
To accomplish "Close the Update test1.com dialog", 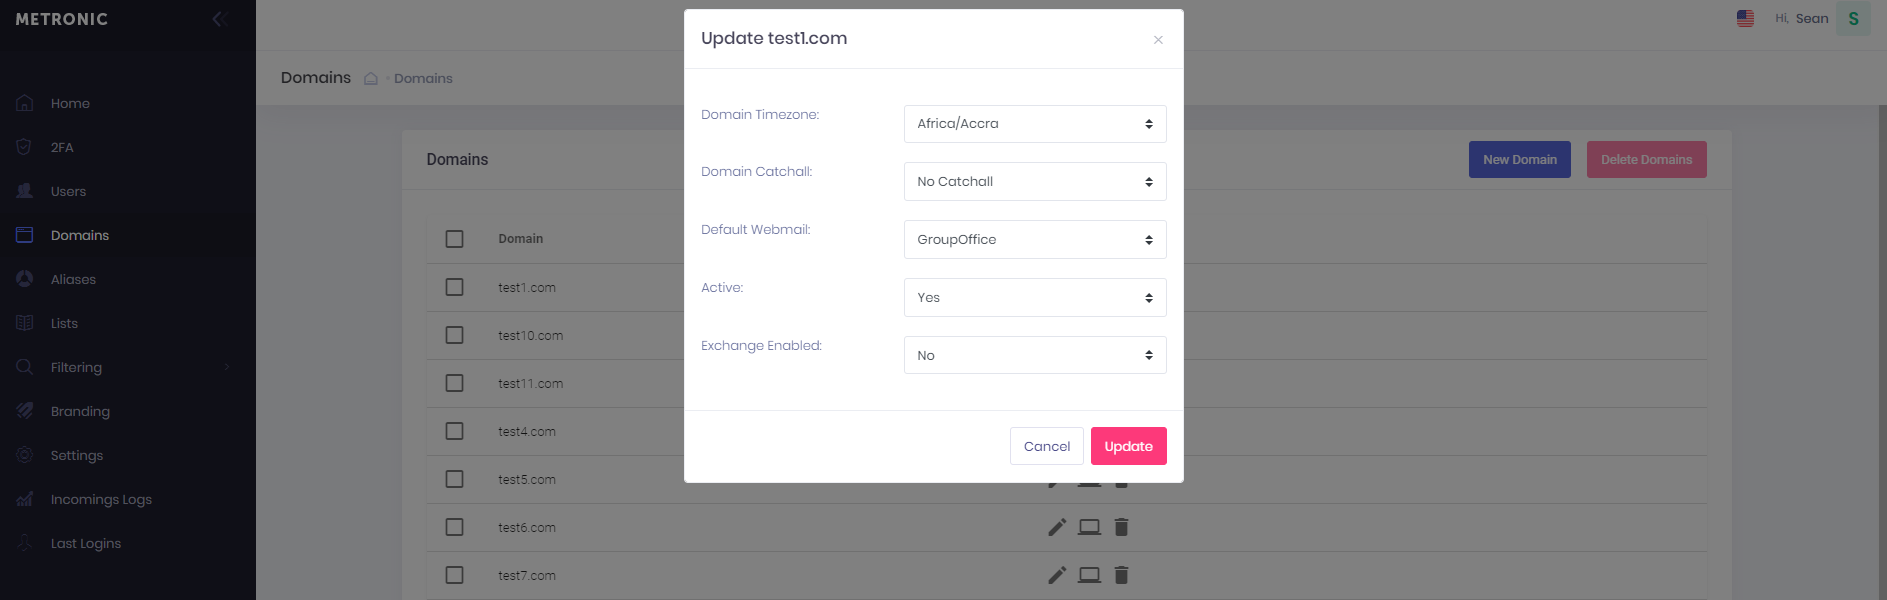I will tap(1158, 40).
